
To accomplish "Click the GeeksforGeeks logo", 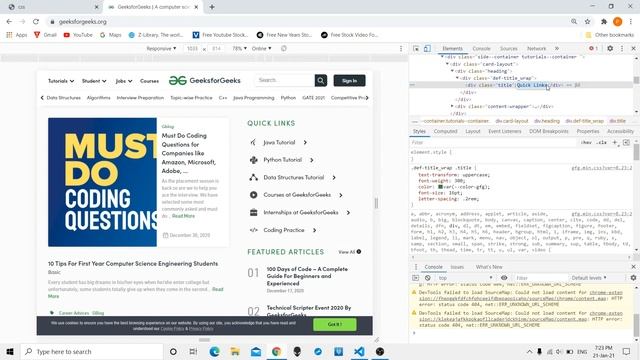I will (x=205, y=80).
